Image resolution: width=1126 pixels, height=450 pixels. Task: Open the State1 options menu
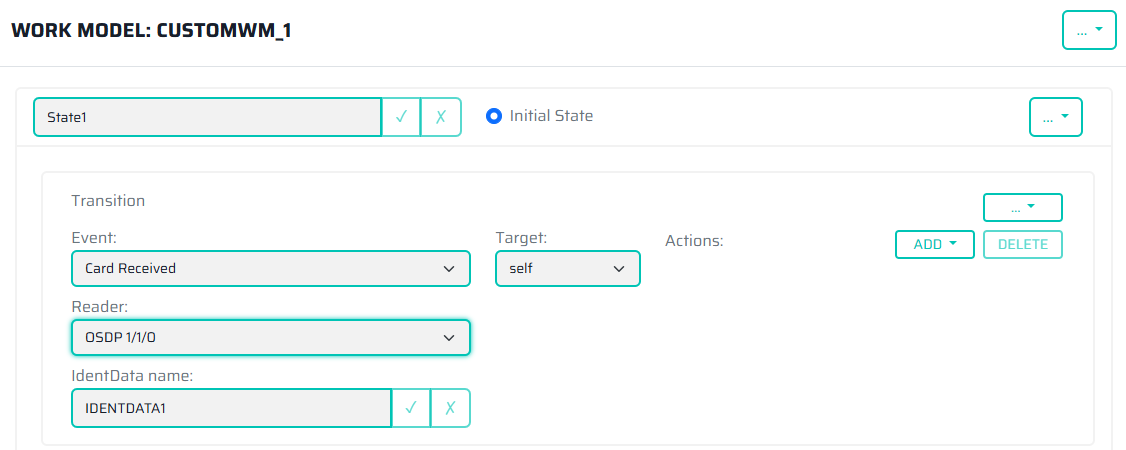click(x=1055, y=117)
